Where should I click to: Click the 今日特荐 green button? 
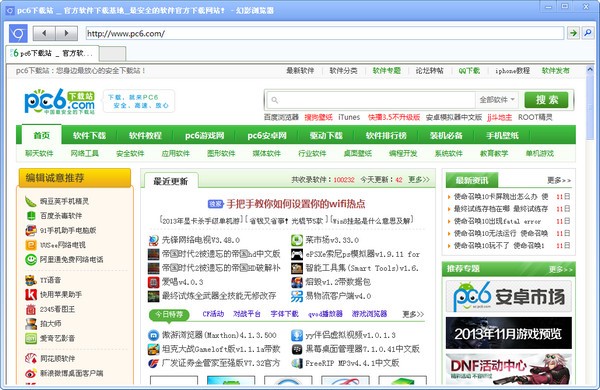click(x=169, y=314)
